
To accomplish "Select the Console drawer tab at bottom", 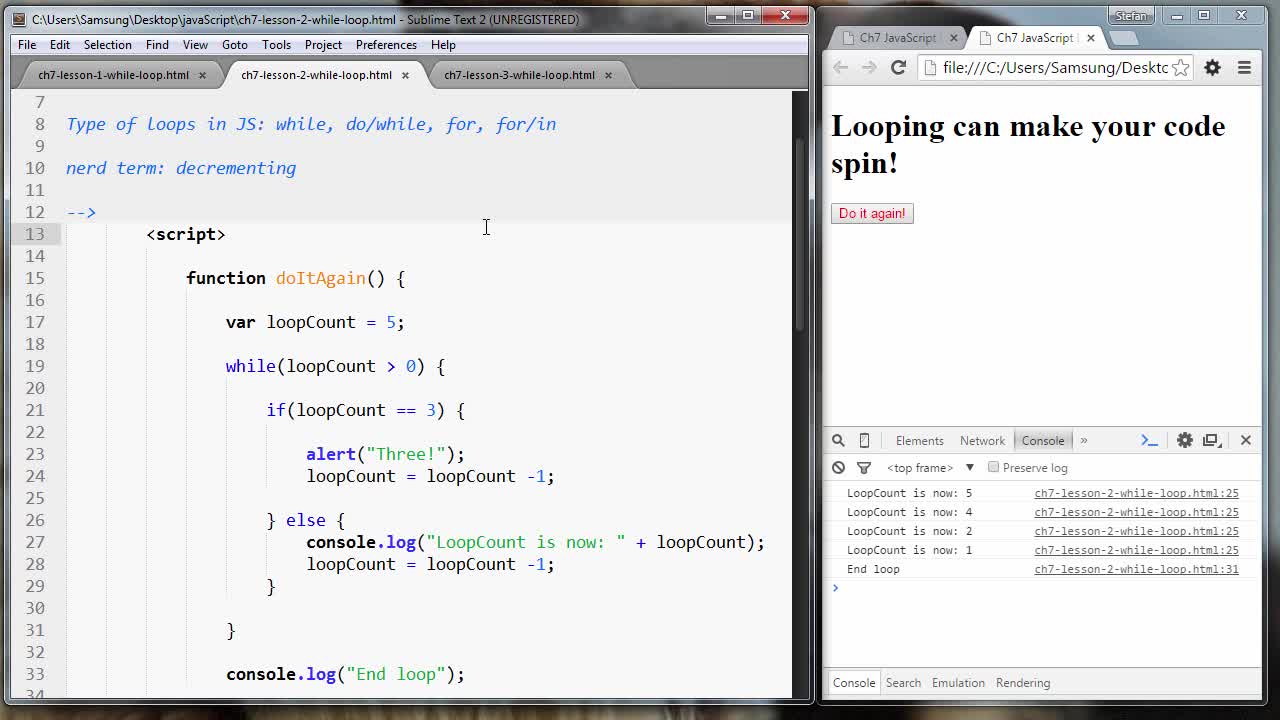I will point(854,683).
